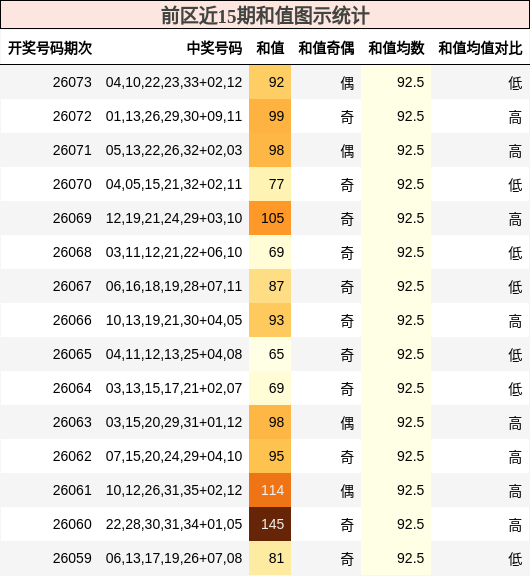Click winning numbers 06,16,18,19,28+07,11
The width and height of the screenshot is (530, 576).
(174, 286)
